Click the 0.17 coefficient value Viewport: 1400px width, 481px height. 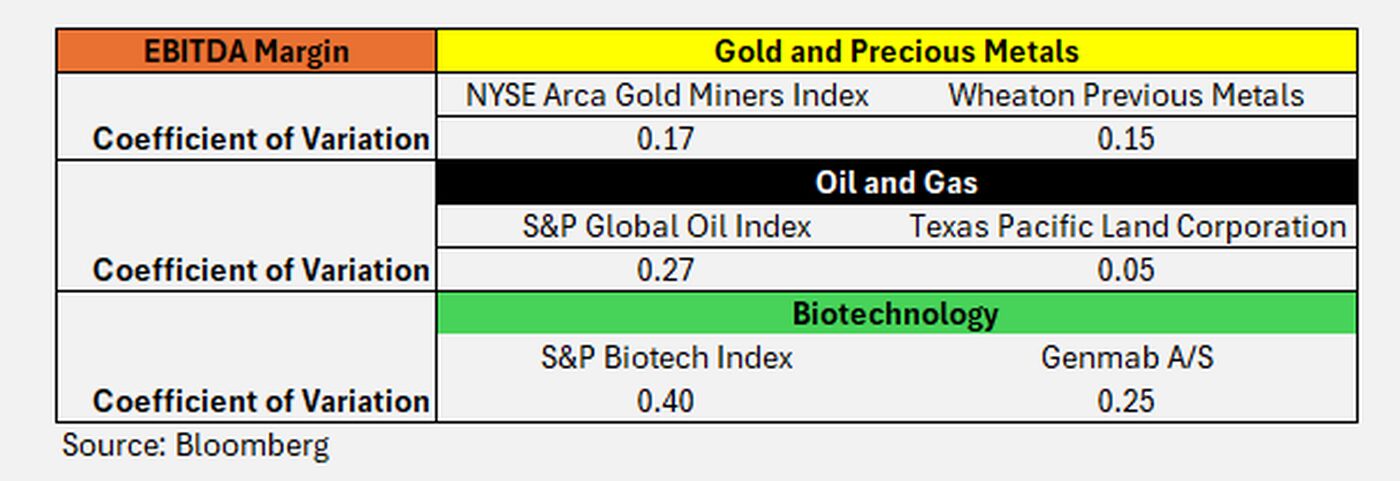tap(667, 138)
